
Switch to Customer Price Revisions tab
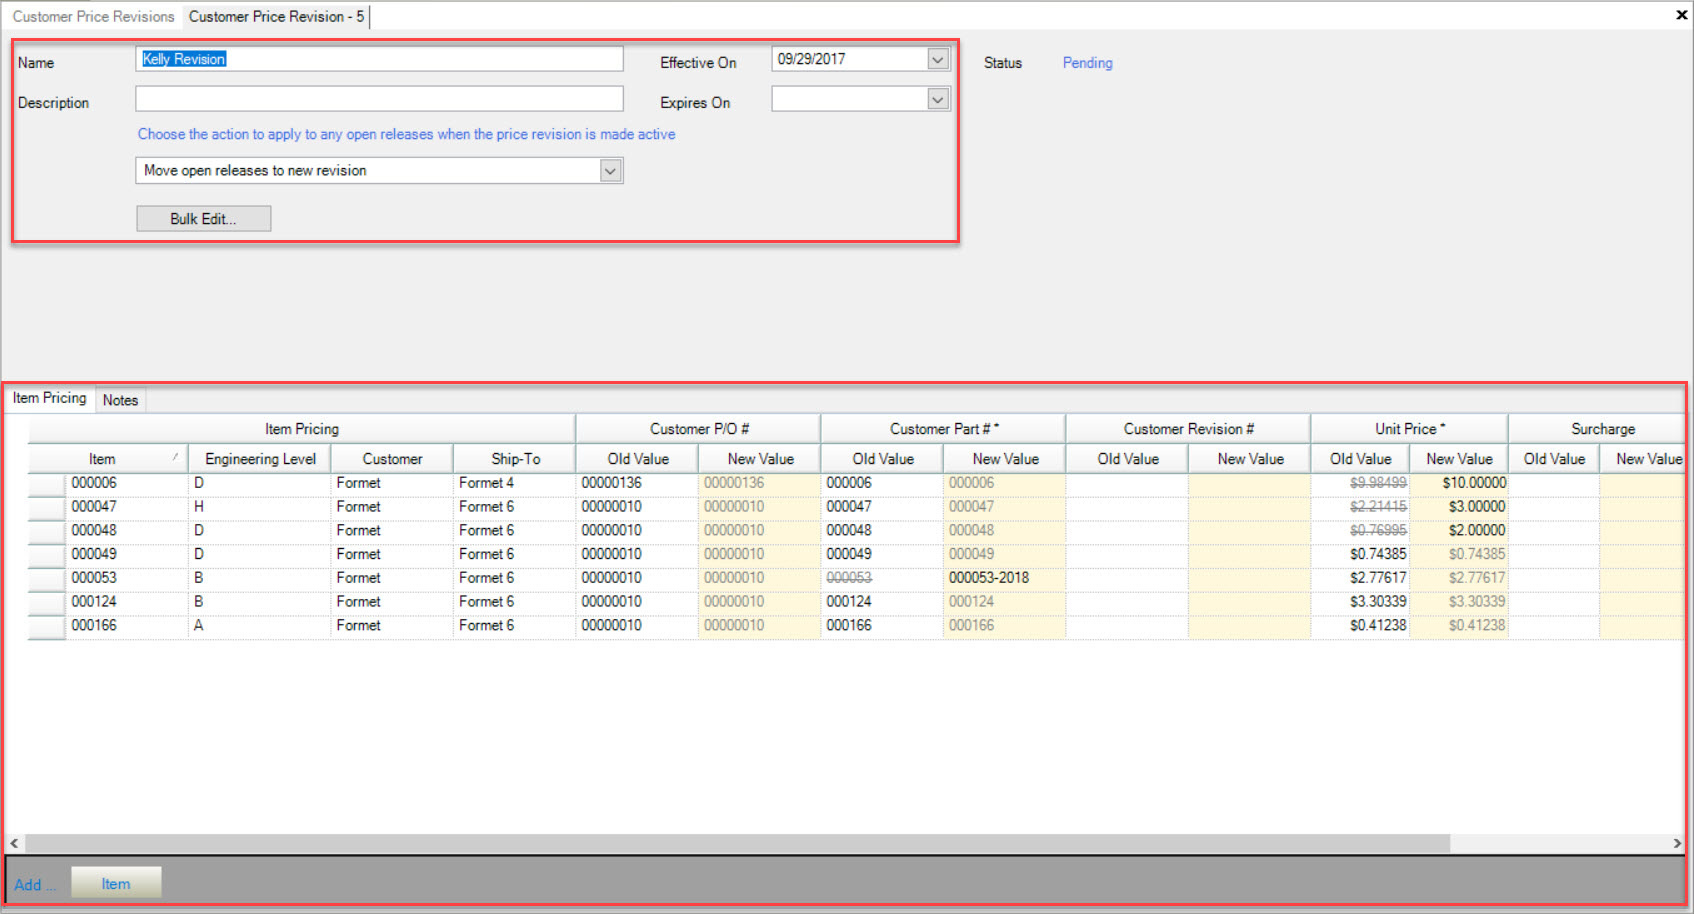pyautogui.click(x=93, y=16)
